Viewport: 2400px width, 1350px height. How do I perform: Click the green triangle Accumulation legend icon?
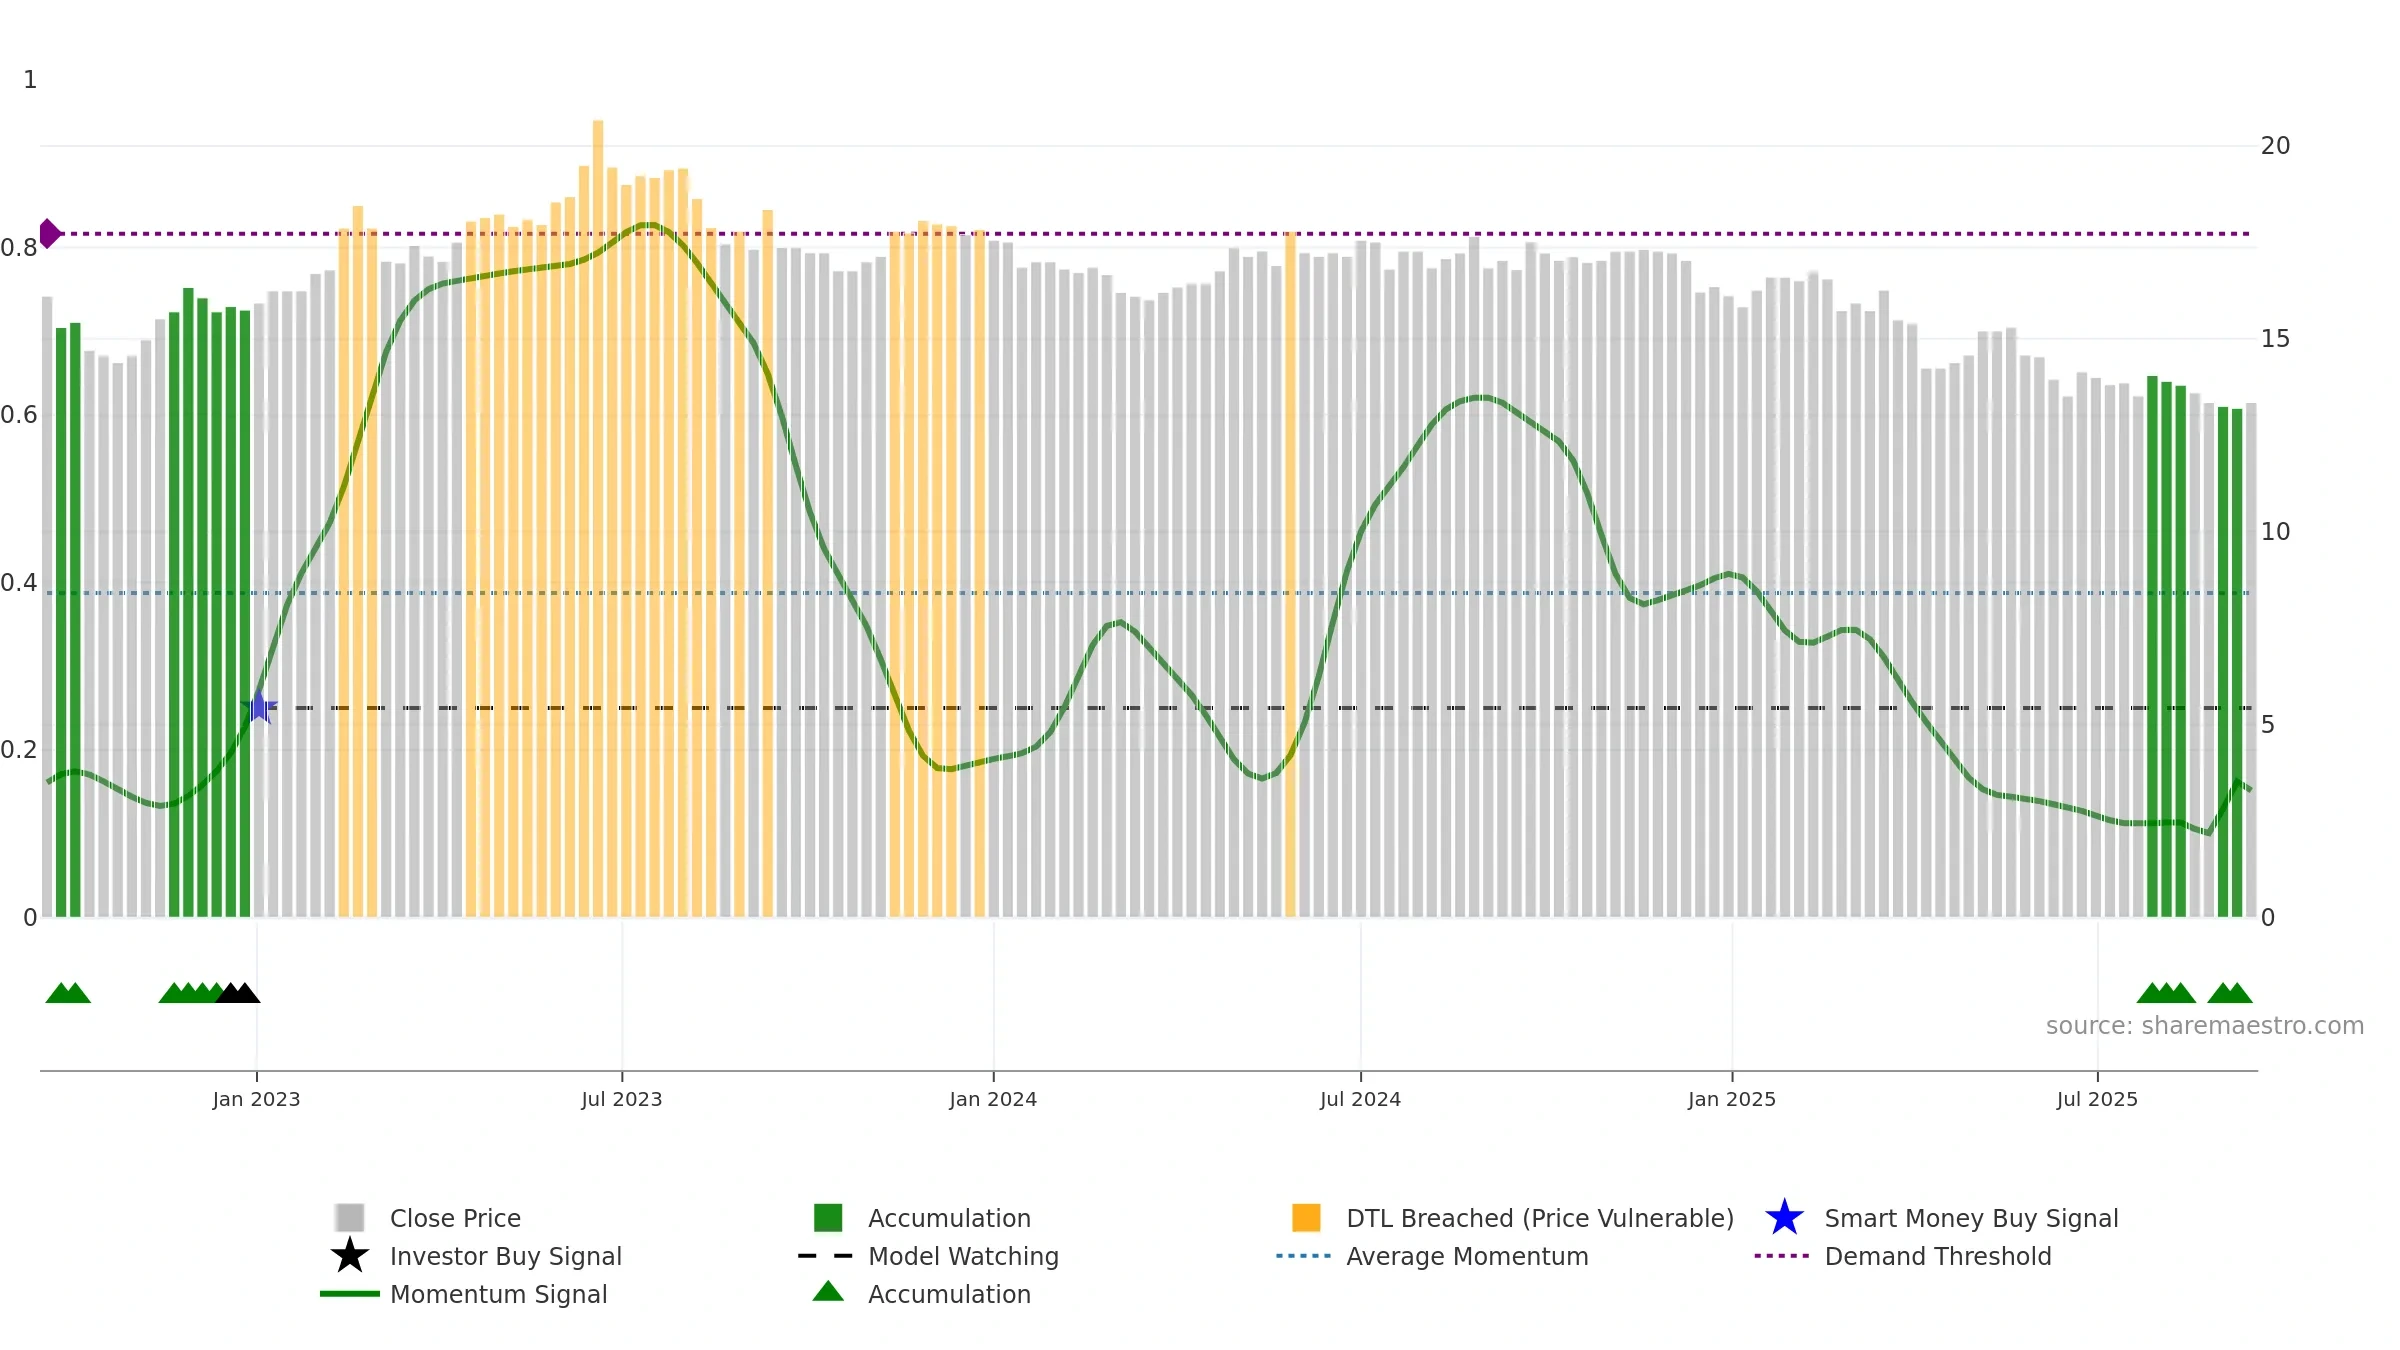tap(828, 1291)
